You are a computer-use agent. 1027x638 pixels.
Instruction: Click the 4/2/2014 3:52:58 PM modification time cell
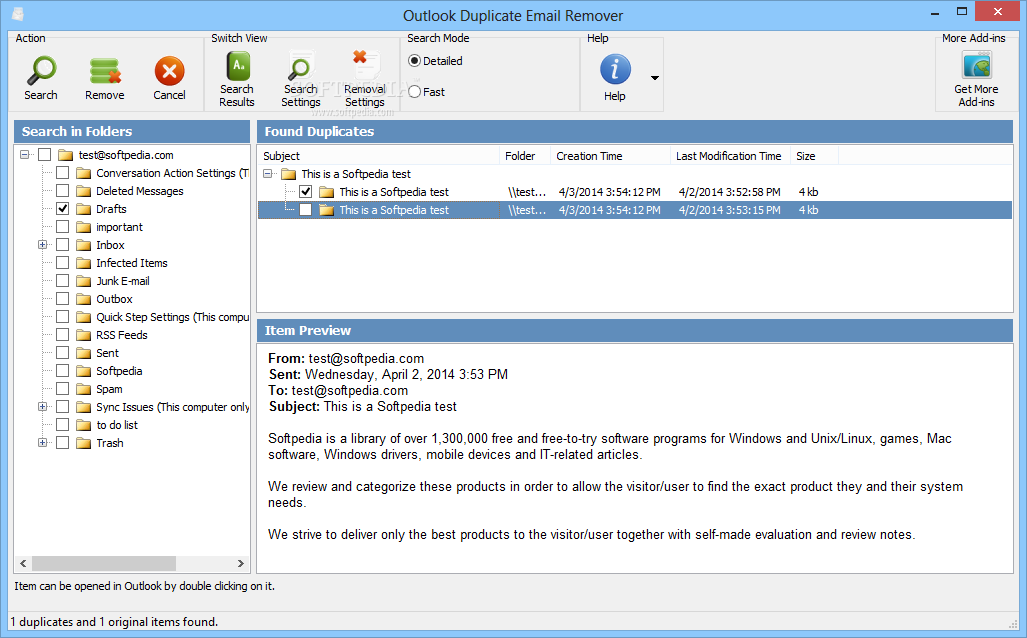click(x=730, y=192)
